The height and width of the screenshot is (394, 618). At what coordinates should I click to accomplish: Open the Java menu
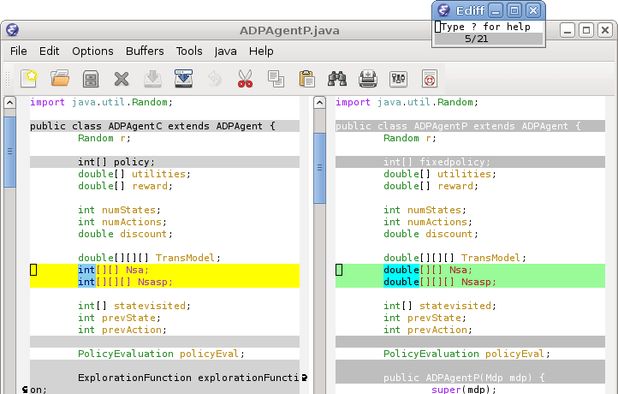(225, 51)
